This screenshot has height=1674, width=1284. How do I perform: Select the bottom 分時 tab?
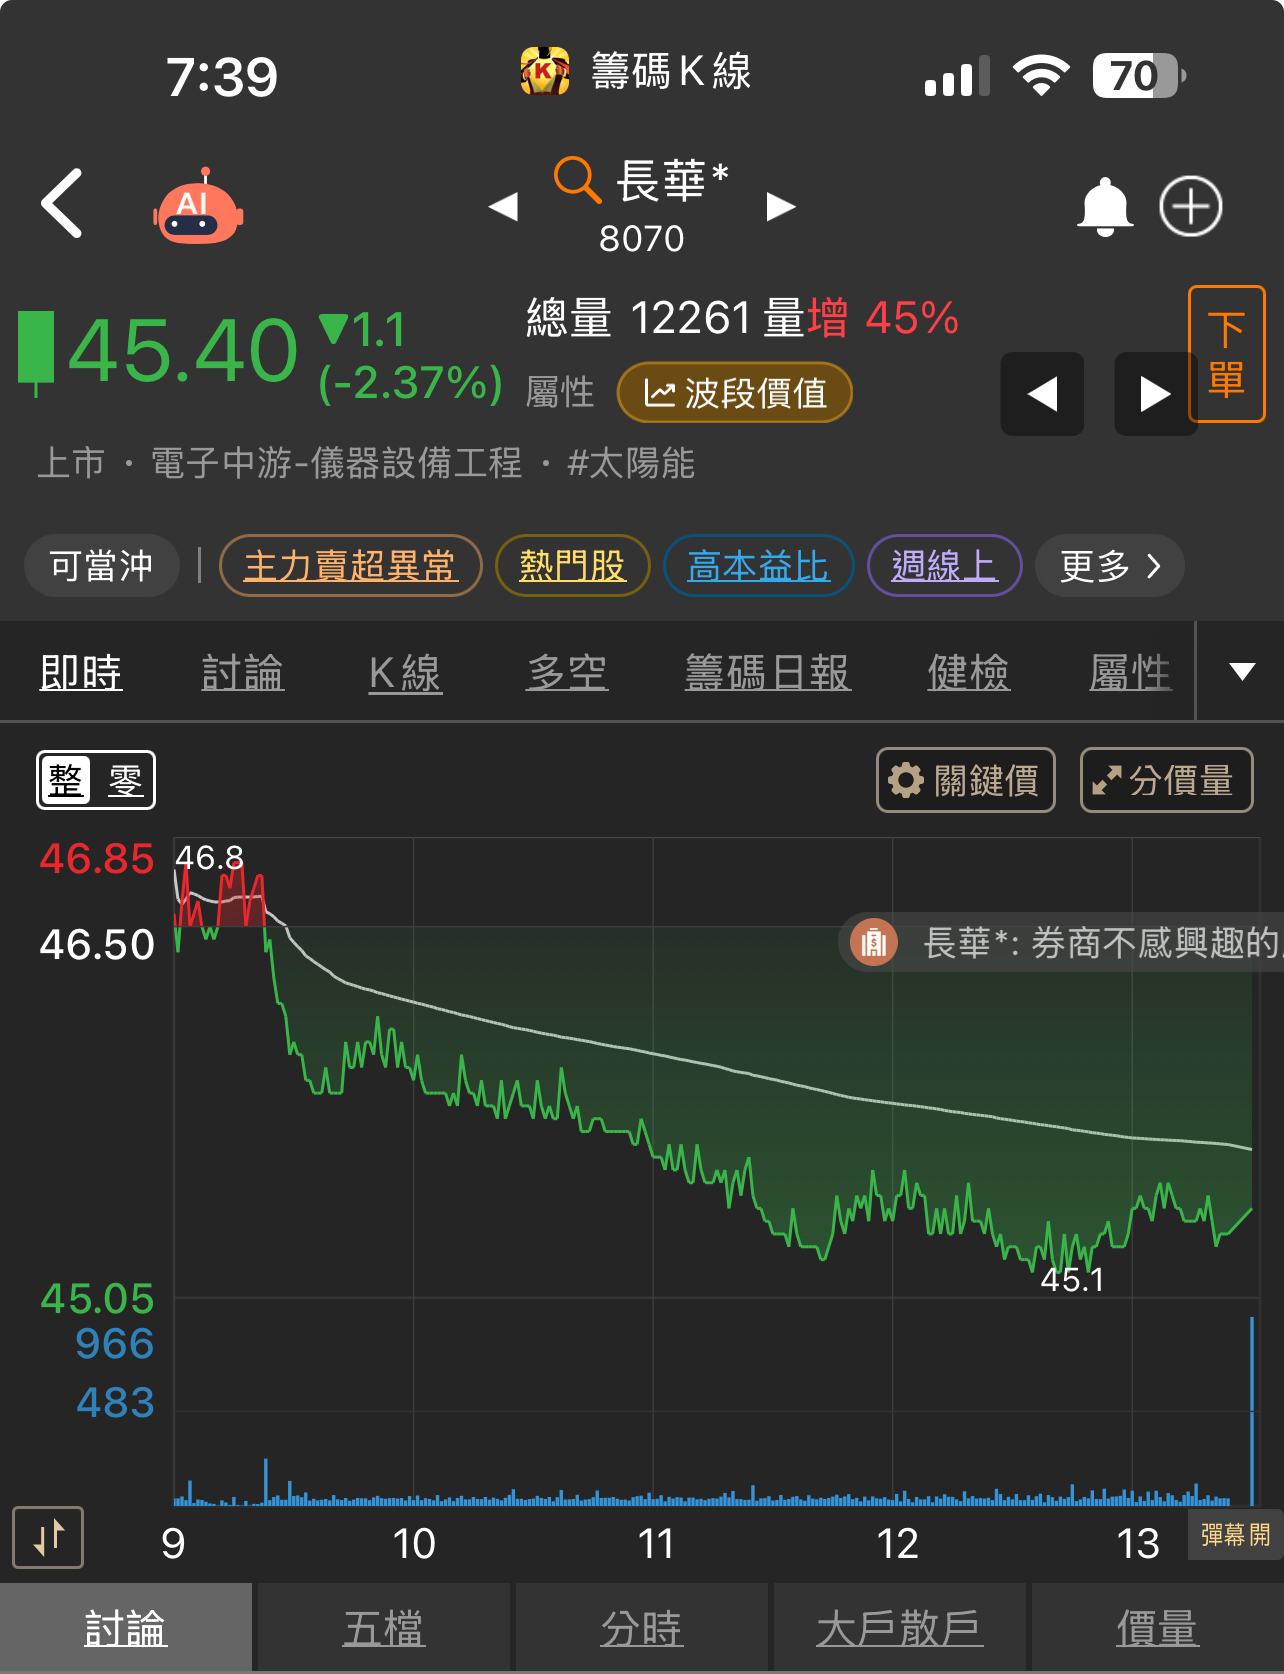(642, 1628)
